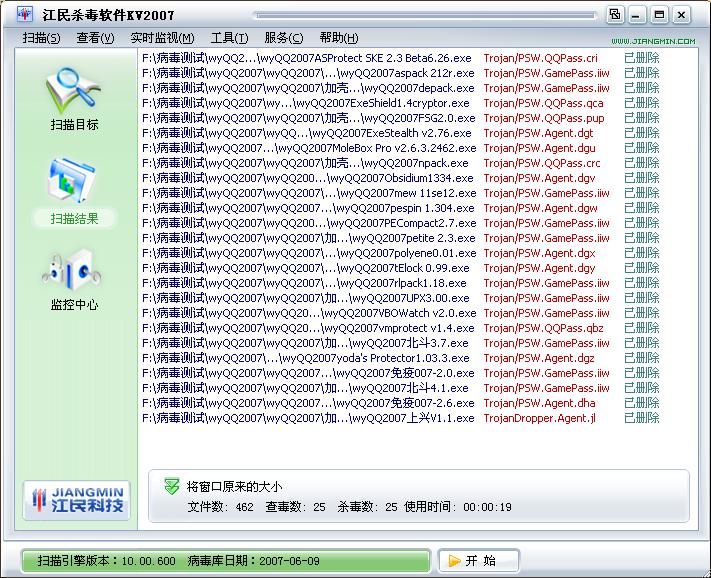Select row wyQQ2007UPX3.00.exe
711x578 pixels.
(401, 298)
